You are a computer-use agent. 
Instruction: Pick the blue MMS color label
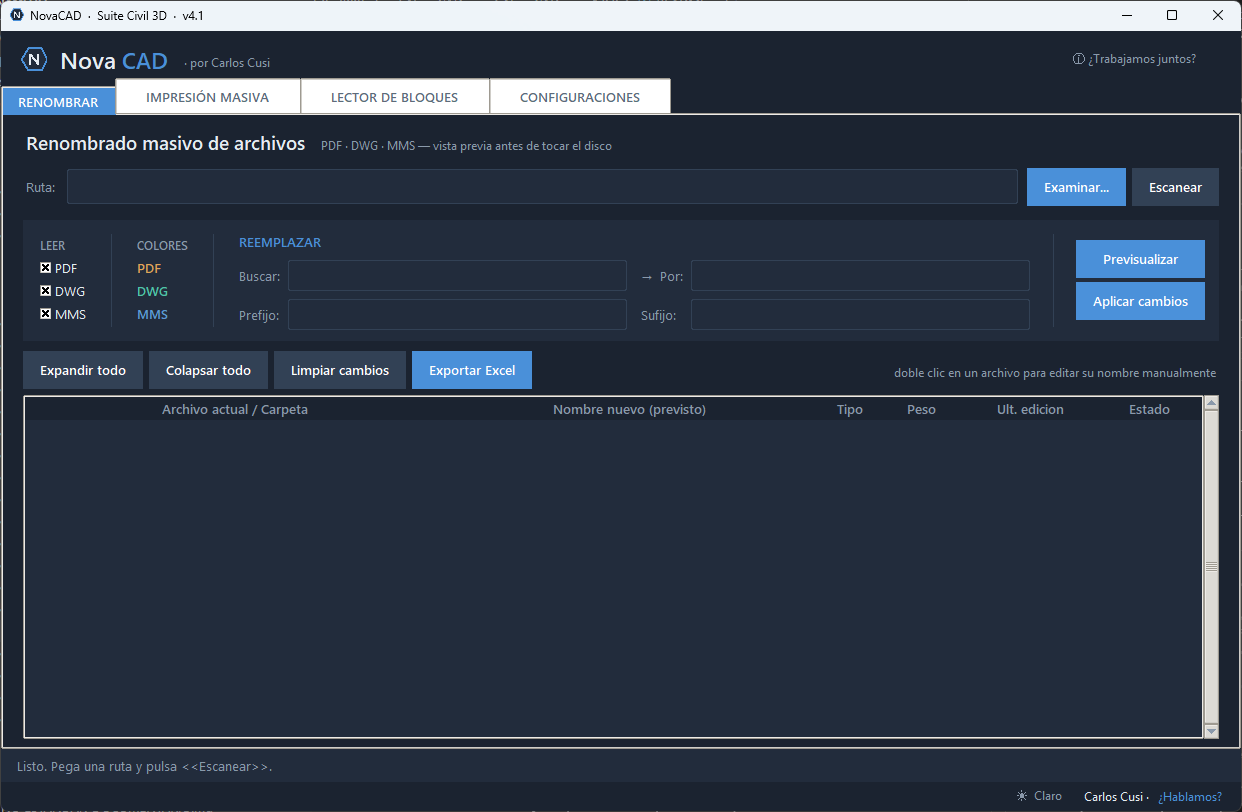(152, 314)
